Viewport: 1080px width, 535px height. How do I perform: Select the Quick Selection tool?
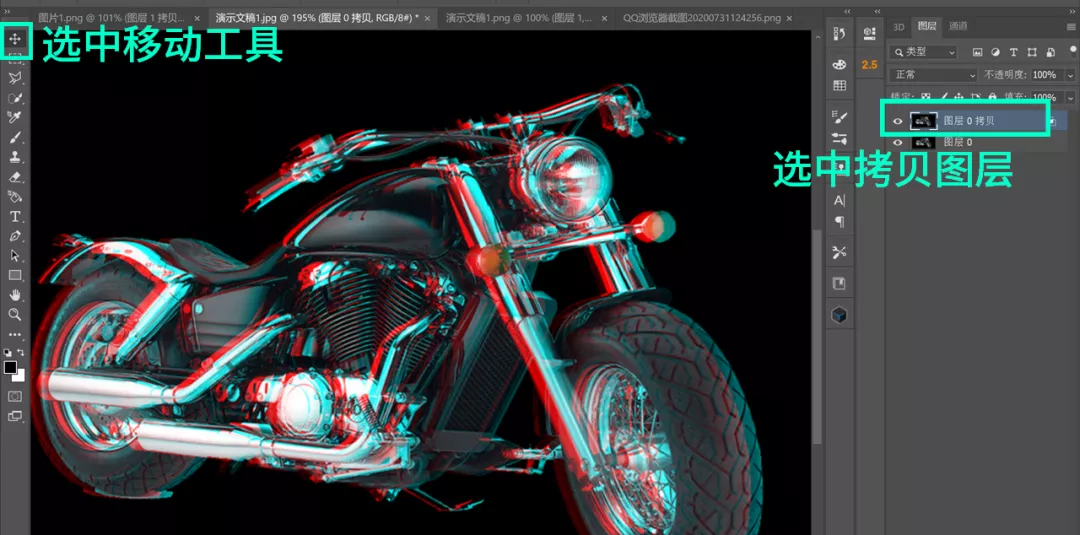point(14,97)
